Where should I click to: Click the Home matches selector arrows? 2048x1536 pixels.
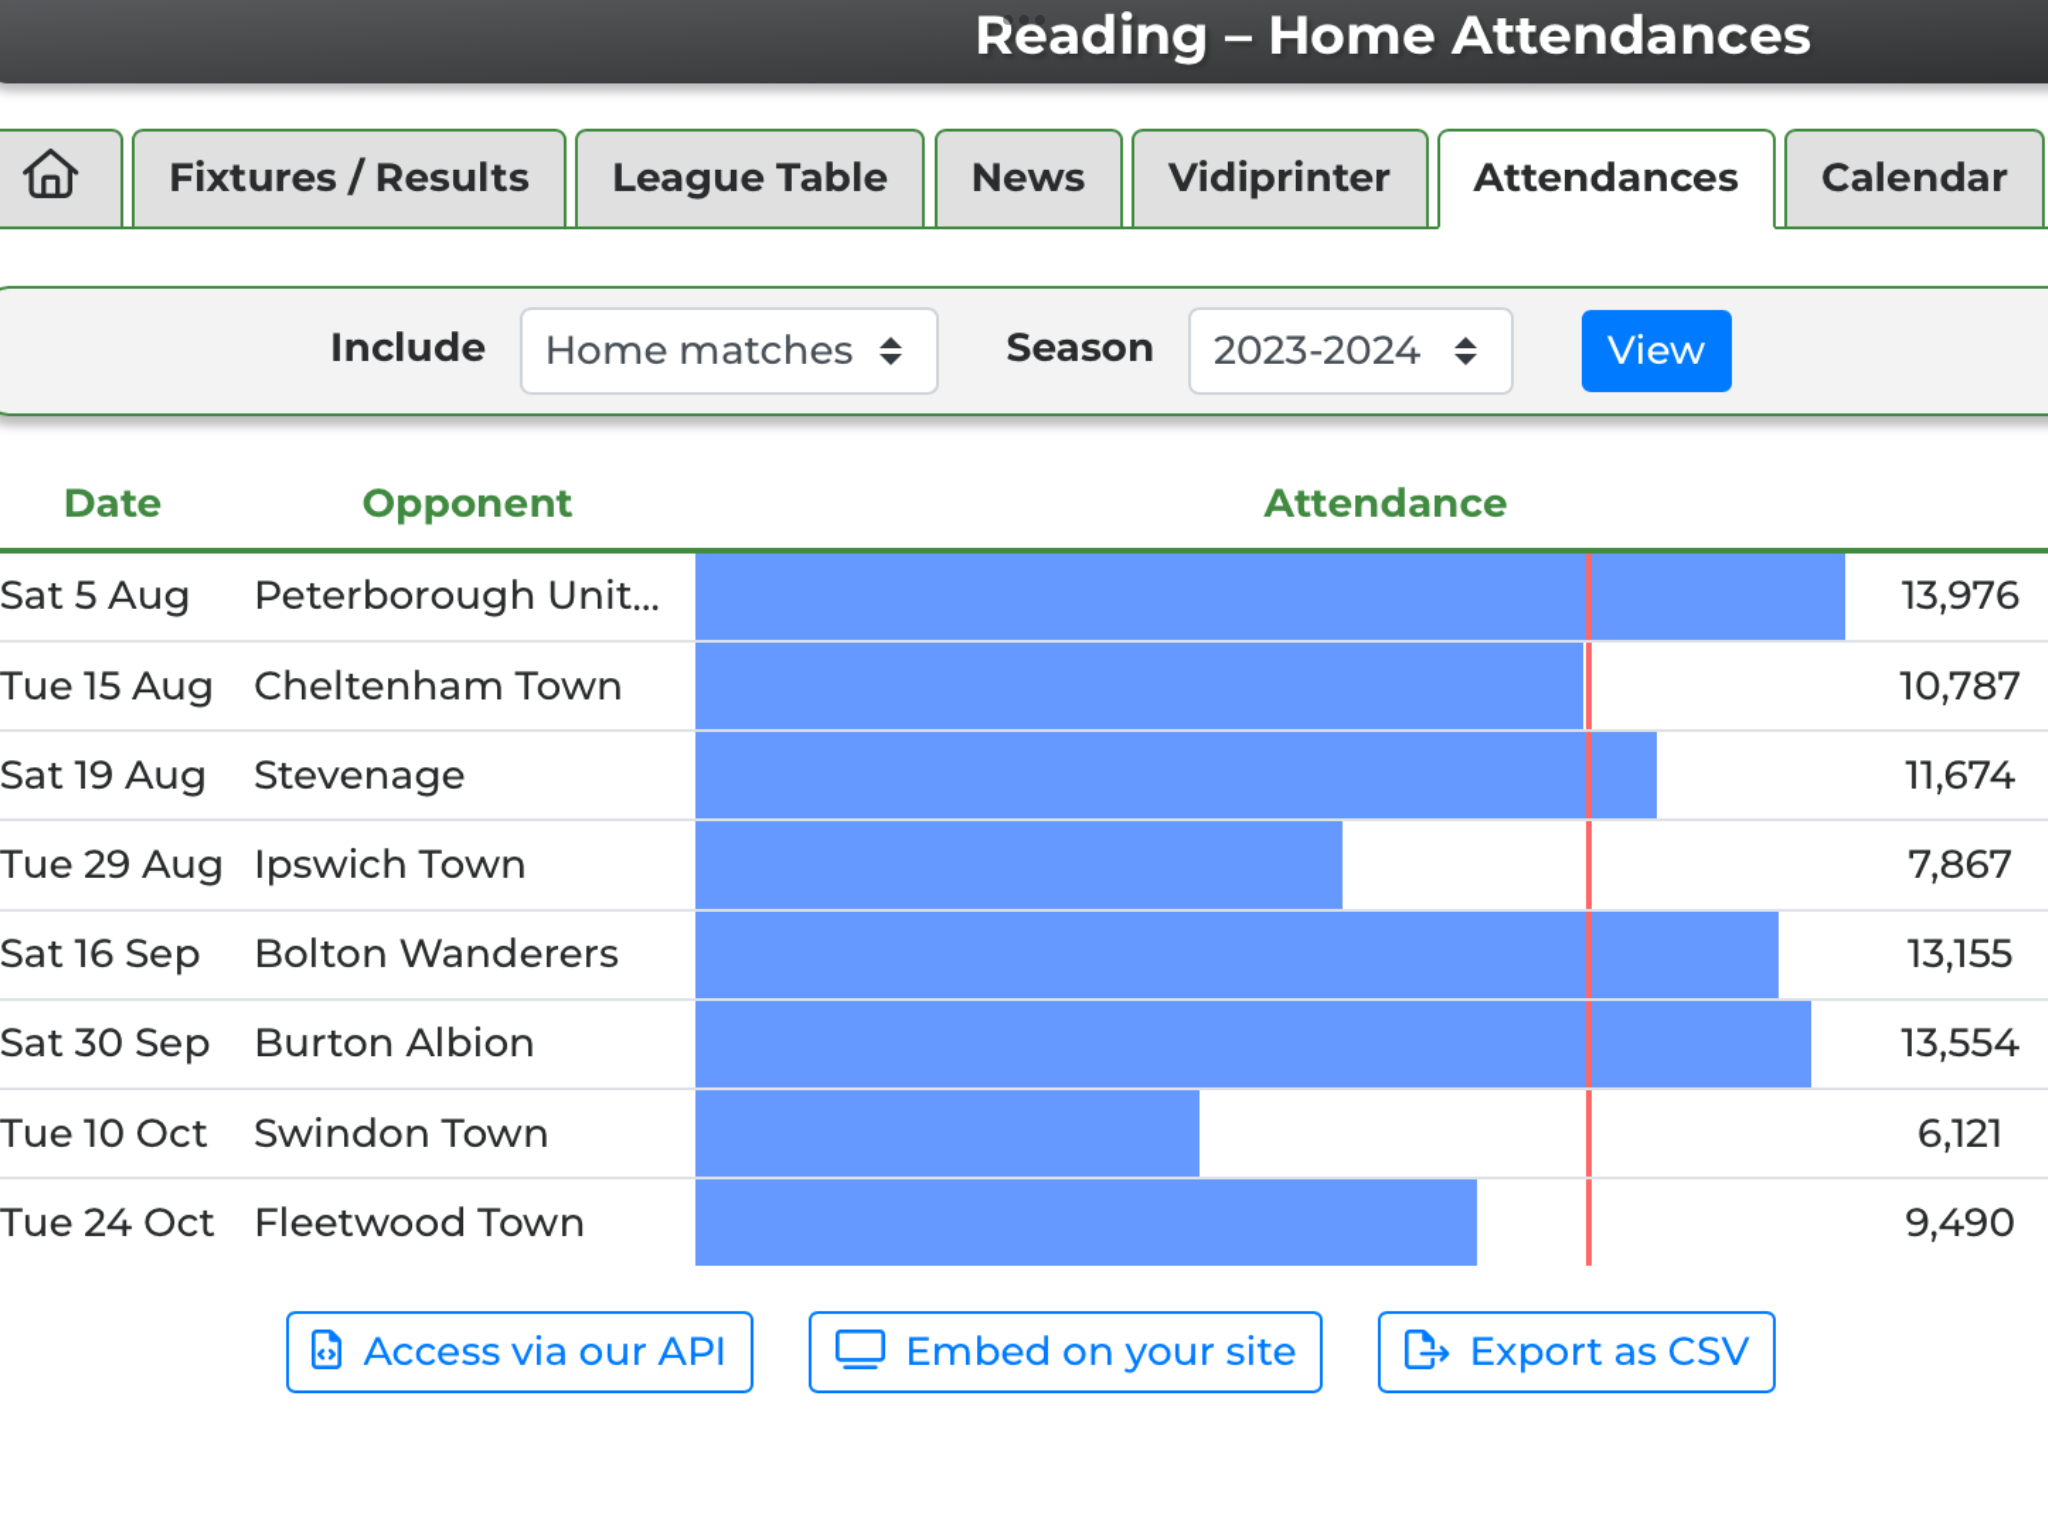tap(890, 351)
